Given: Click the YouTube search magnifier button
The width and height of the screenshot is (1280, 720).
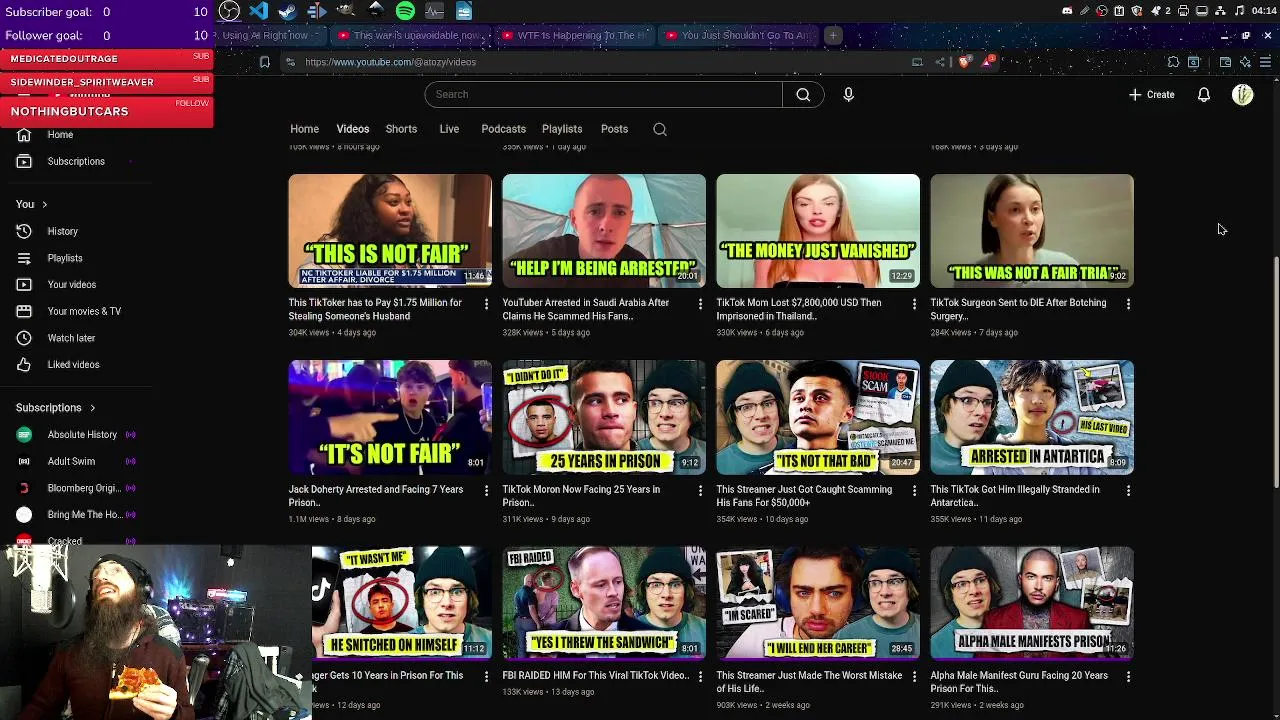Looking at the screenshot, I should point(803,94).
